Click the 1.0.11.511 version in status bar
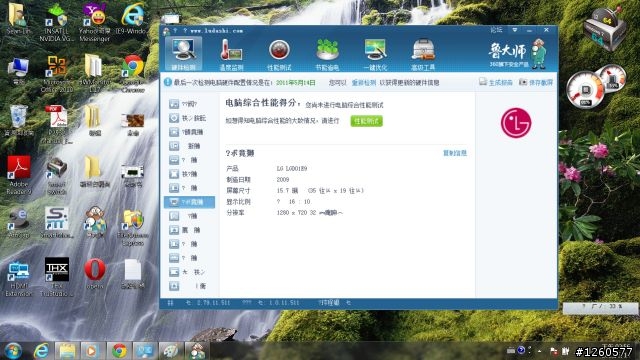This screenshot has width=640, height=360. coord(284,303)
